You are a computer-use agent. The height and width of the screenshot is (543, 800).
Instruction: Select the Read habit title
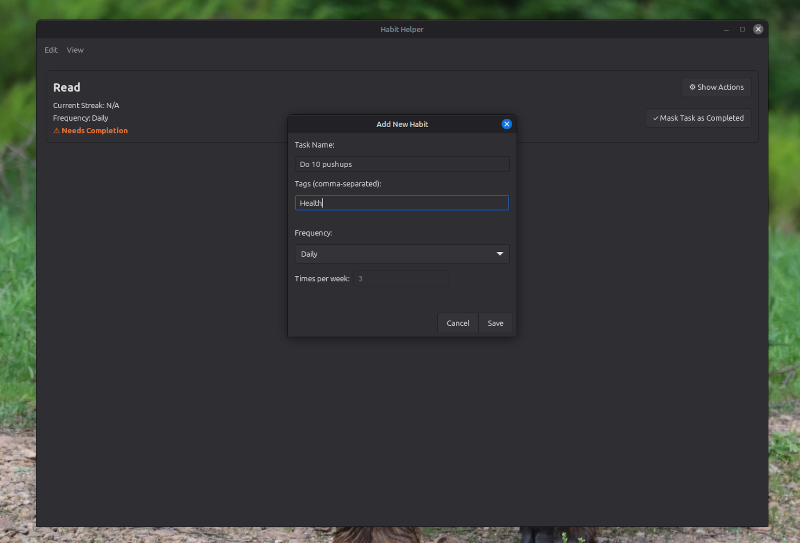[67, 87]
